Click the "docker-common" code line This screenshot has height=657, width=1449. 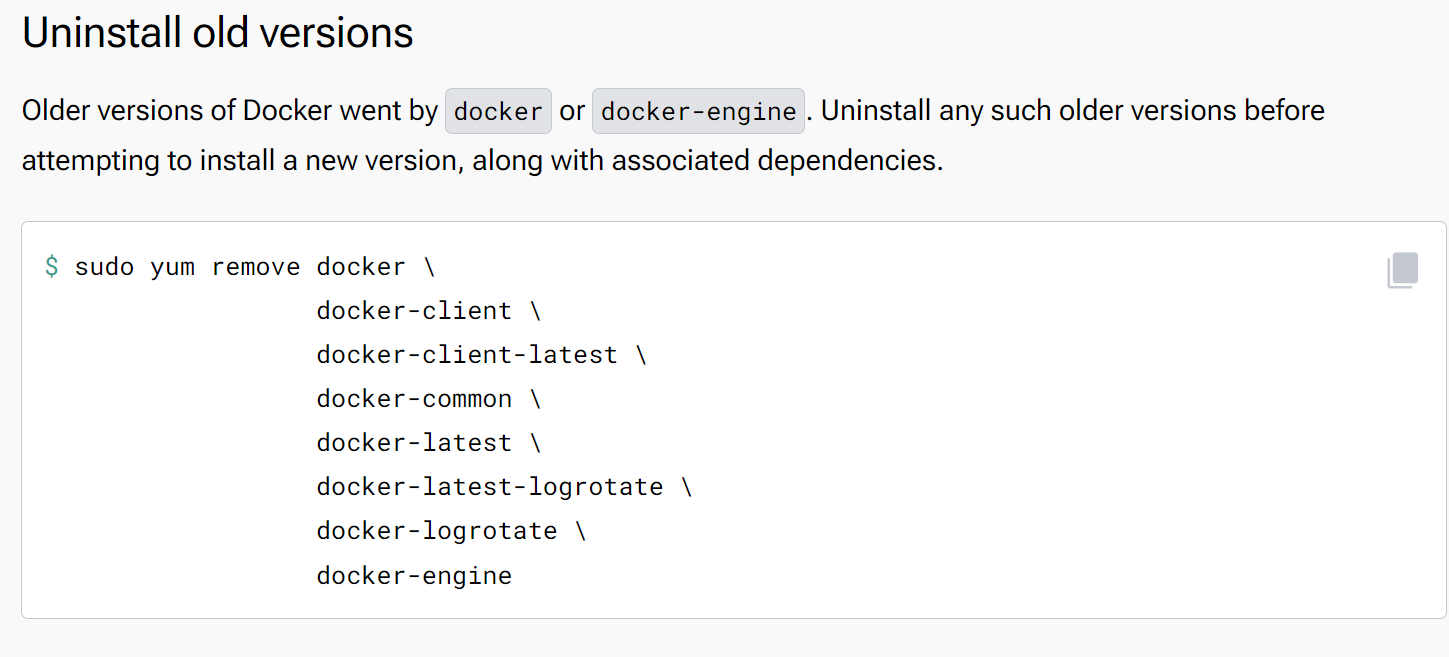(414, 399)
